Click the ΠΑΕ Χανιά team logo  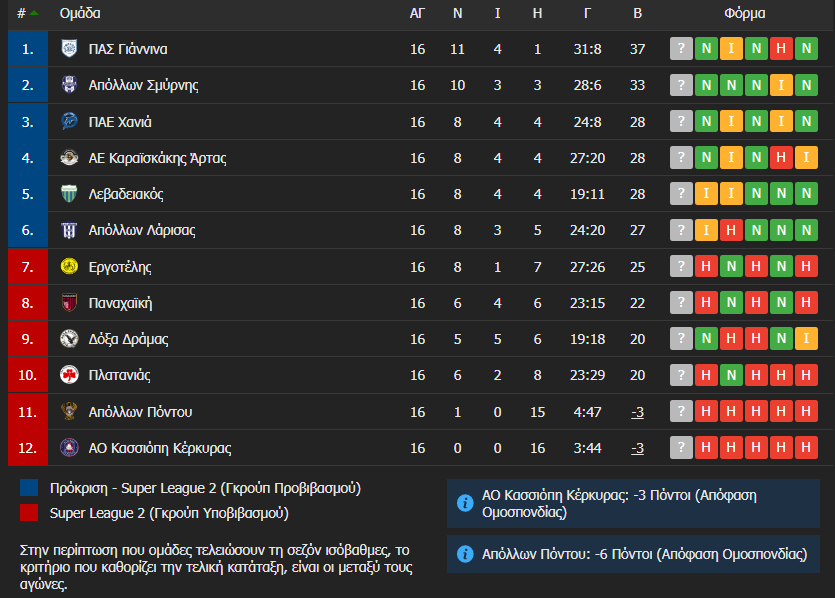(69, 122)
